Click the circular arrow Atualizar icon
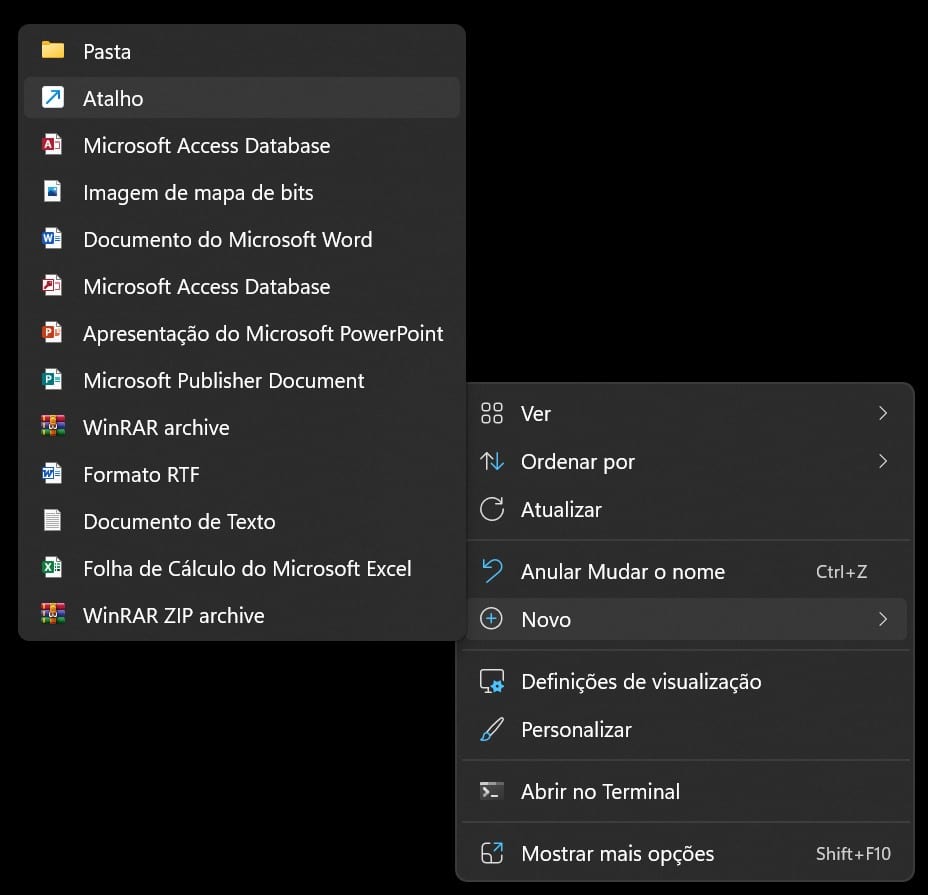The image size is (928, 895). (x=492, y=510)
